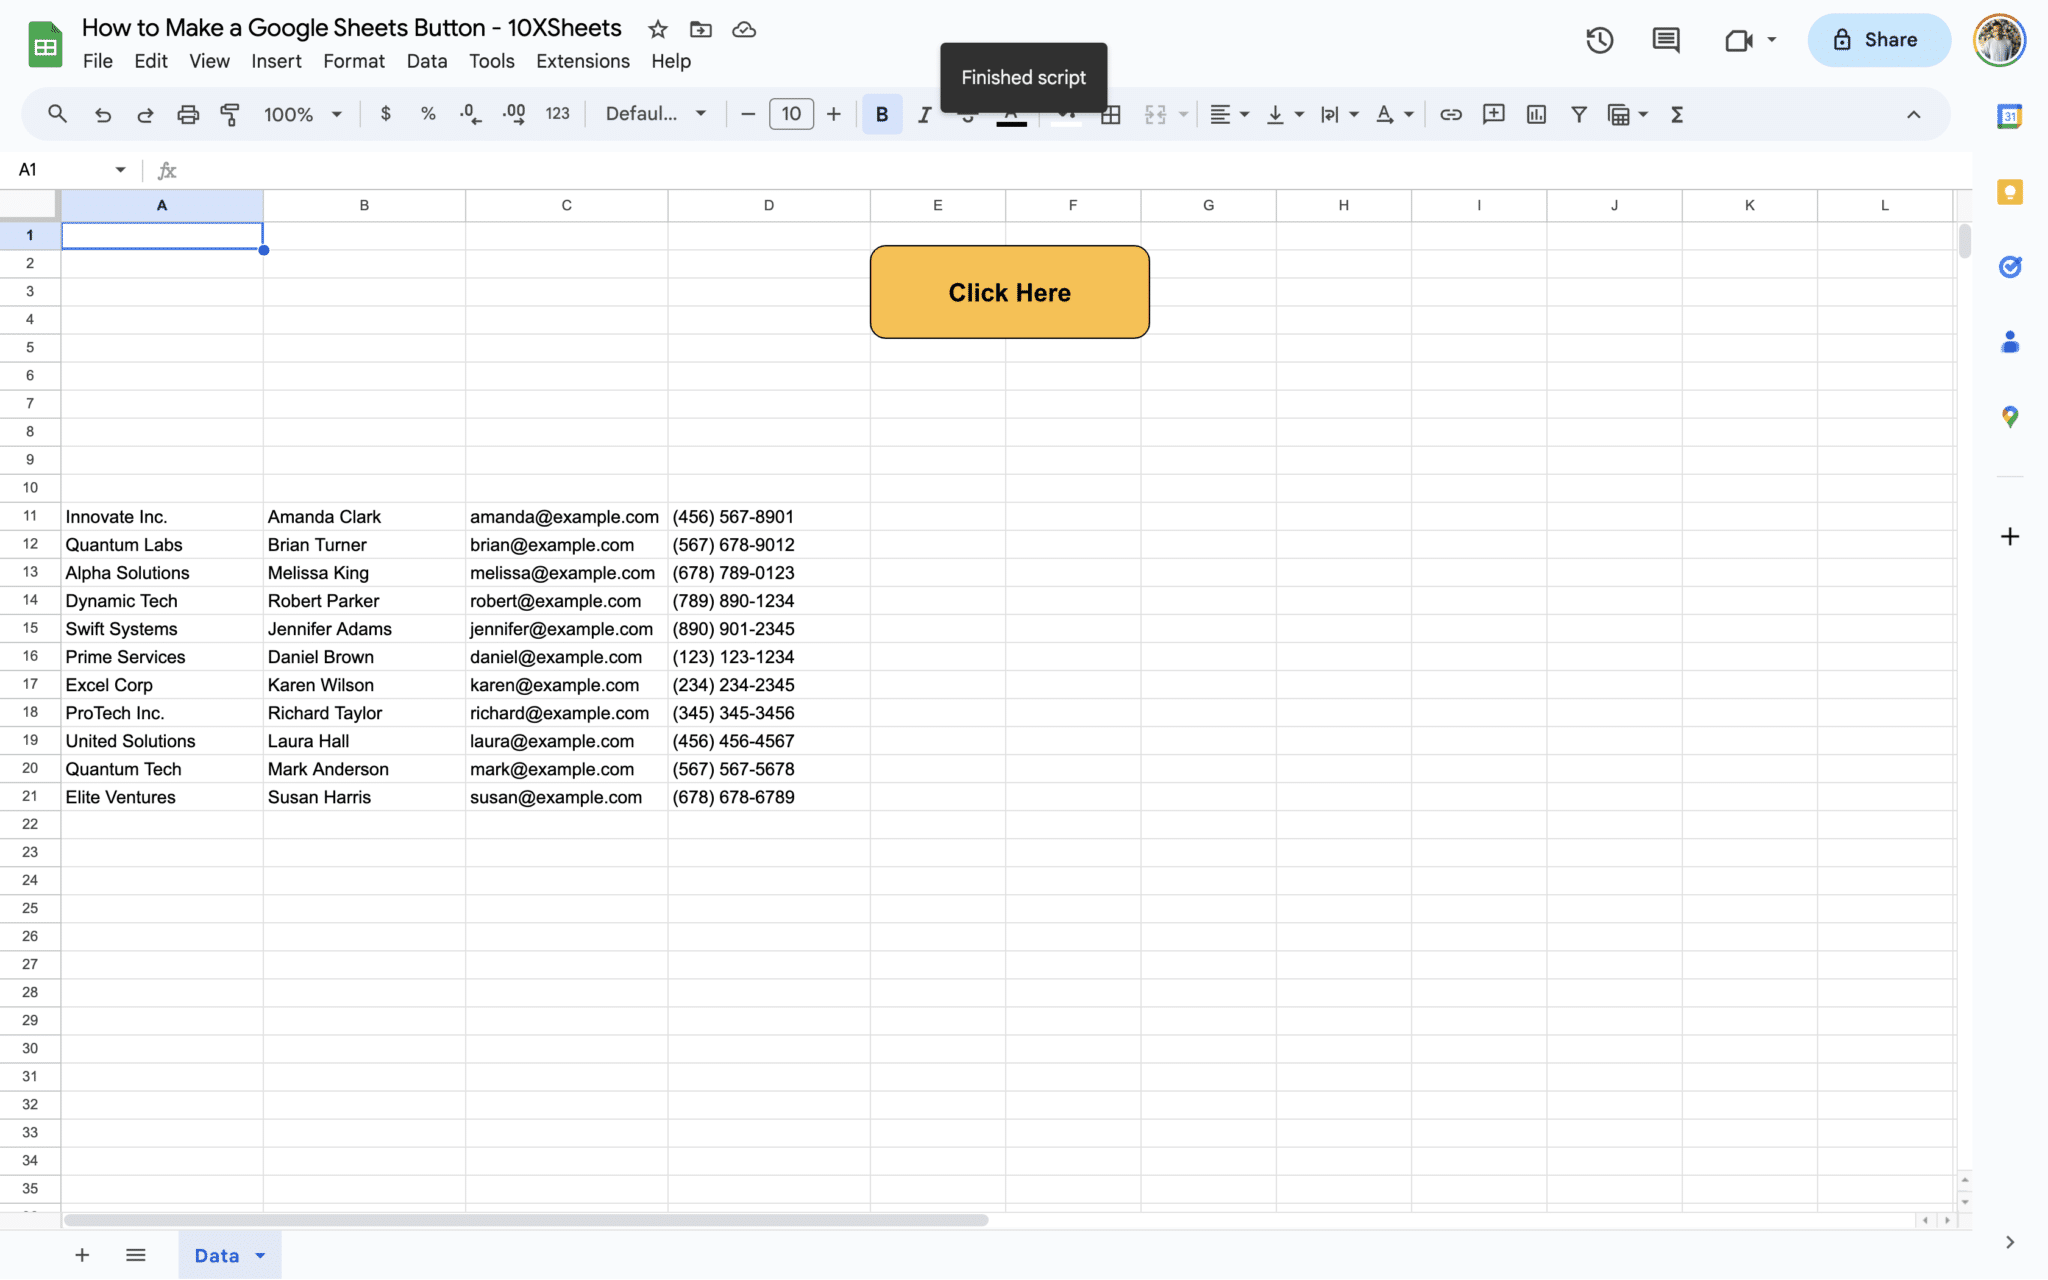This screenshot has width=2048, height=1280.
Task: Click the yellow Click Here button
Action: 1009,292
